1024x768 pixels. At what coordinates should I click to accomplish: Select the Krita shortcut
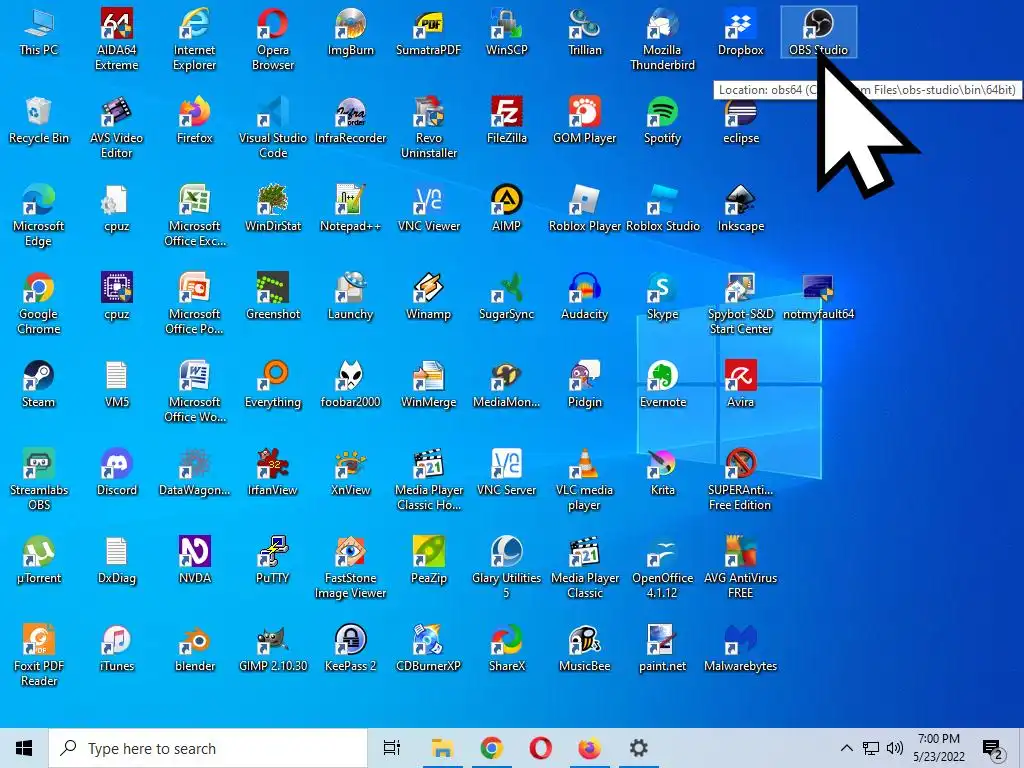click(662, 473)
